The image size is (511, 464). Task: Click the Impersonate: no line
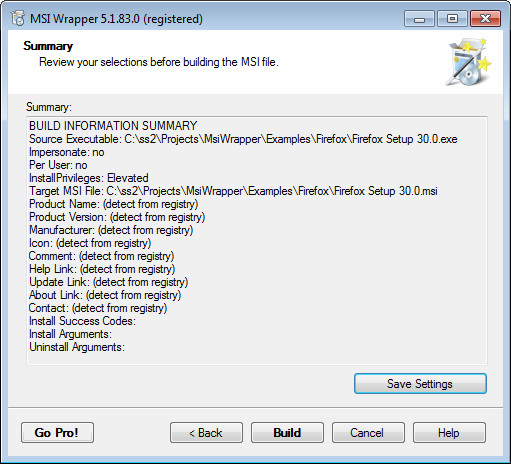click(66, 152)
